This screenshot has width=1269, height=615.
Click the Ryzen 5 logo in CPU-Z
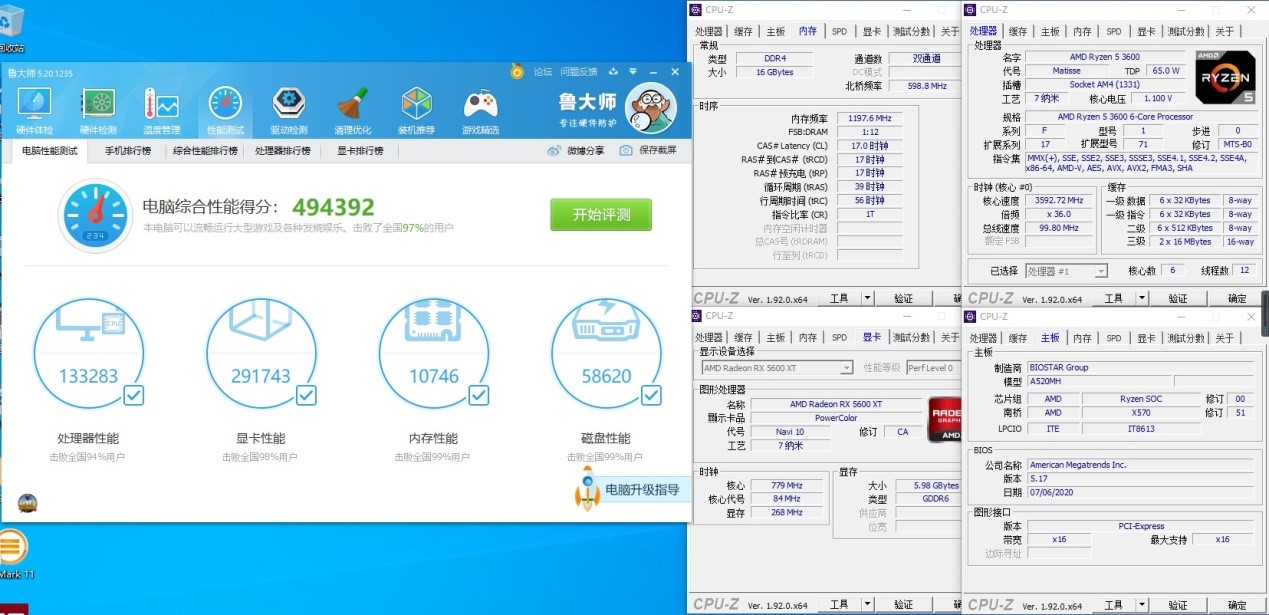(1225, 77)
